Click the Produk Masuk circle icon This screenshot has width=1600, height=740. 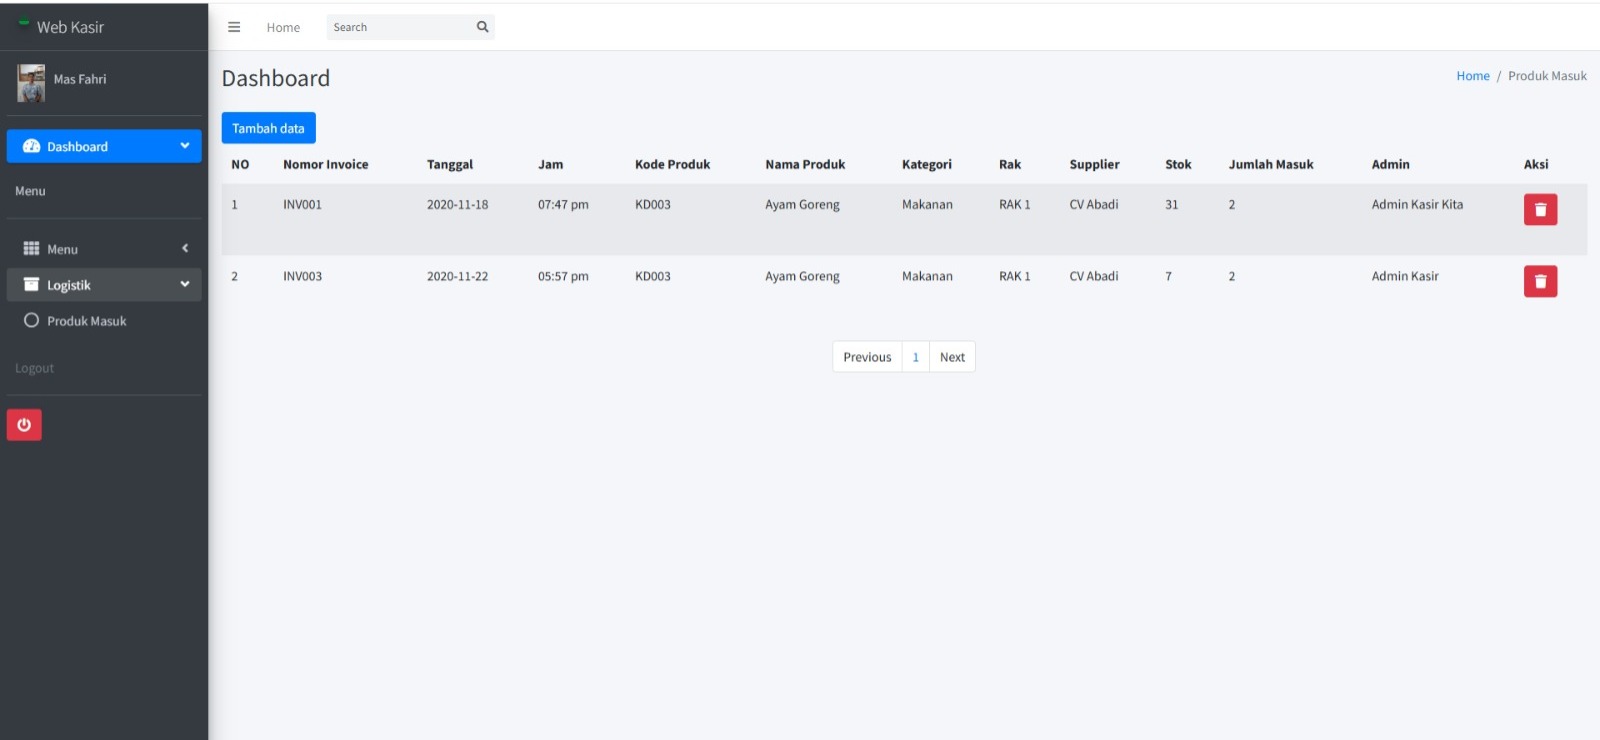pyautogui.click(x=31, y=320)
